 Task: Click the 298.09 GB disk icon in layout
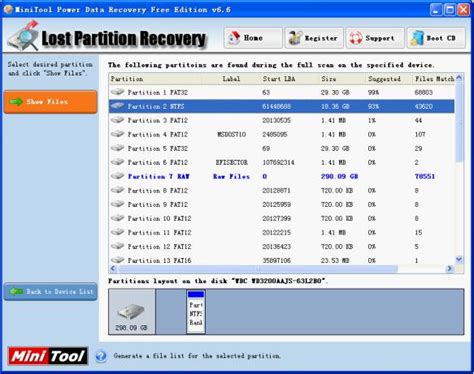[132, 312]
